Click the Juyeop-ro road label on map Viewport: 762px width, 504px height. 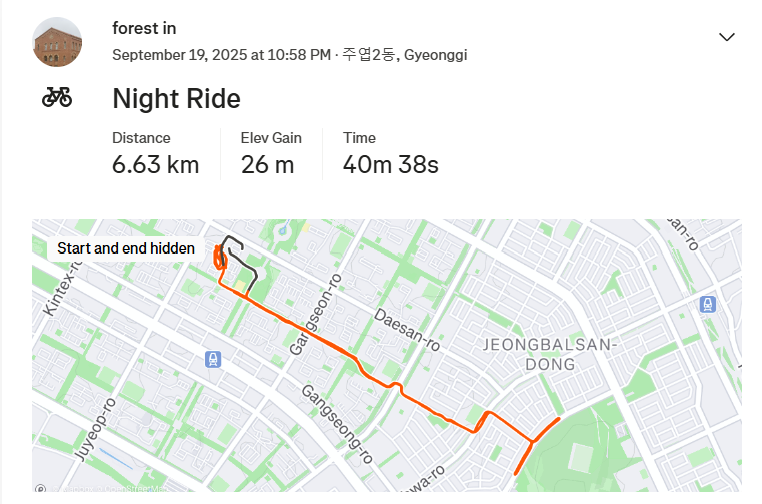pyautogui.click(x=96, y=430)
